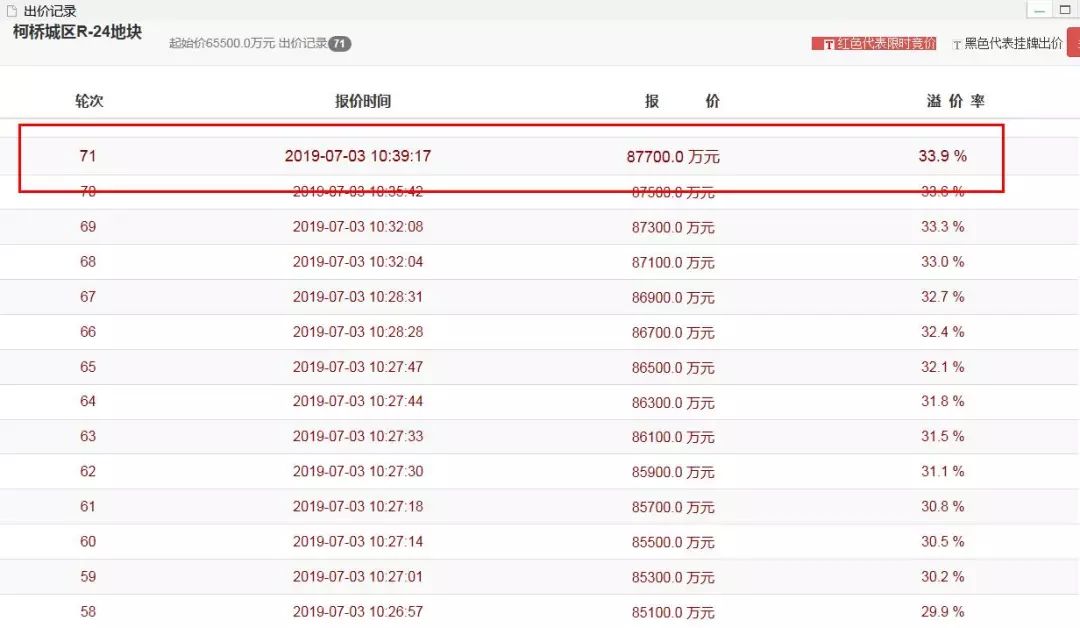Click the 柯桥城区R-24地块 title
The image size is (1080, 628).
click(77, 32)
